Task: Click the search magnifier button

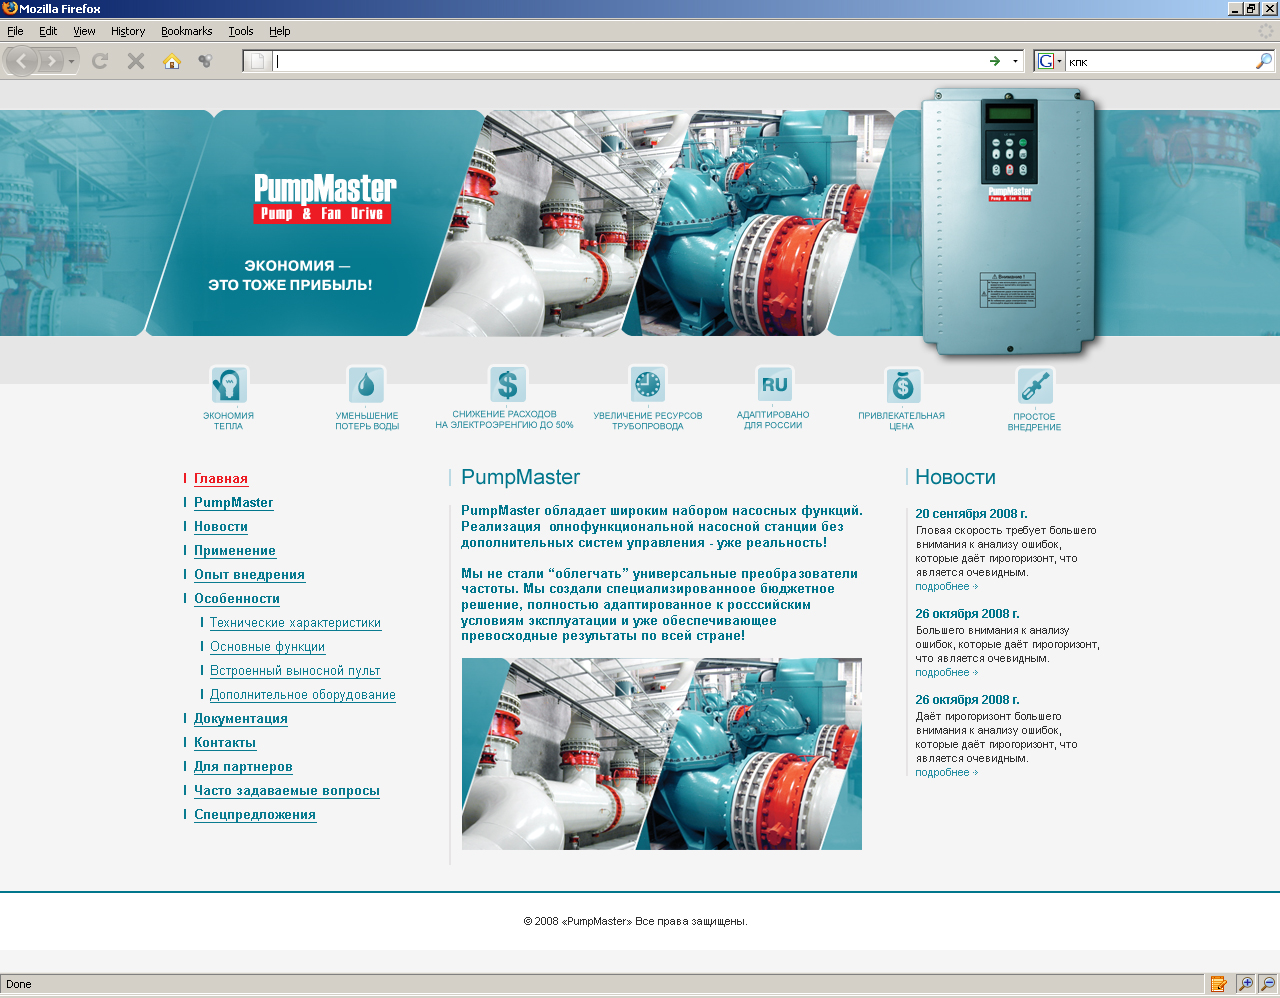Action: pyautogui.click(x=1264, y=61)
